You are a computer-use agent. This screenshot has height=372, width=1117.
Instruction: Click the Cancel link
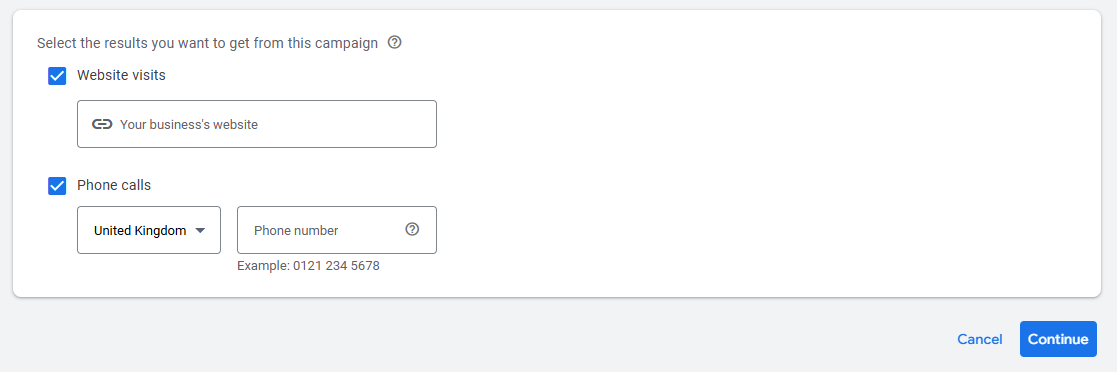click(x=980, y=339)
